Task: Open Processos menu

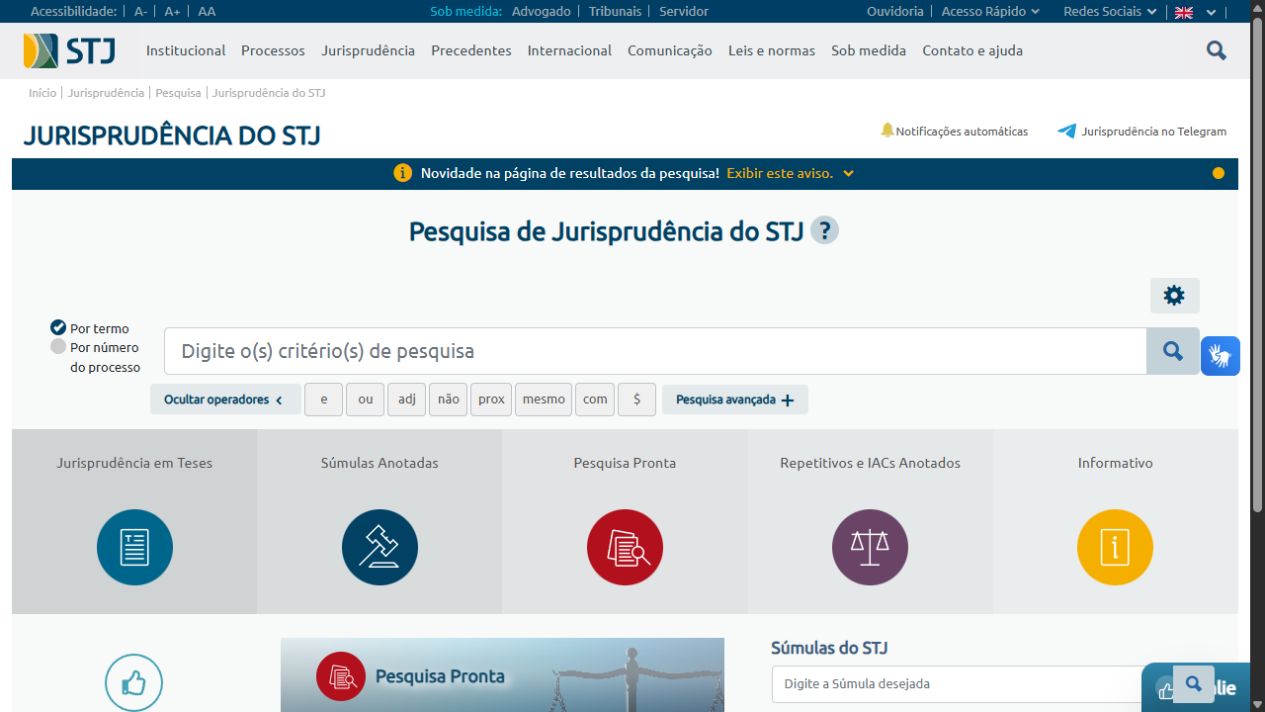Action: [273, 50]
